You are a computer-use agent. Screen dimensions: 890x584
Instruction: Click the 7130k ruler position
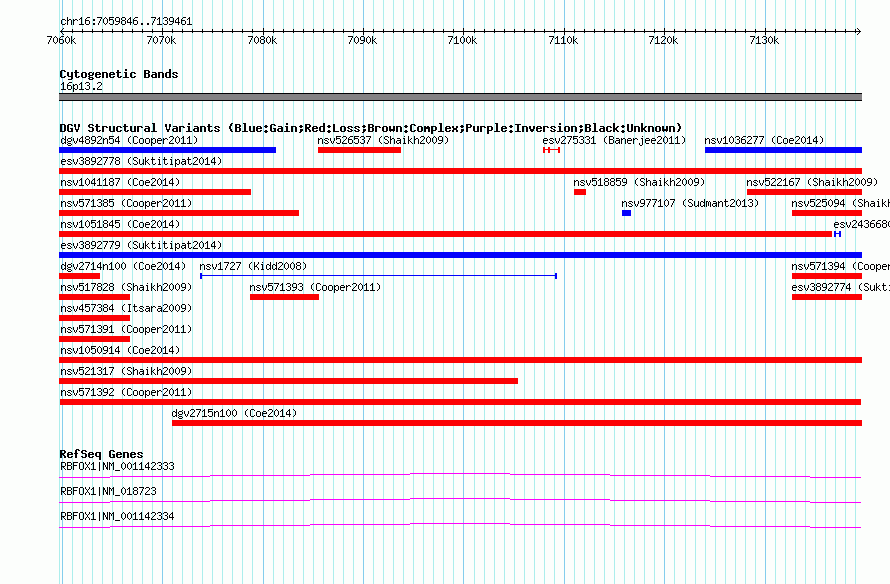click(764, 40)
